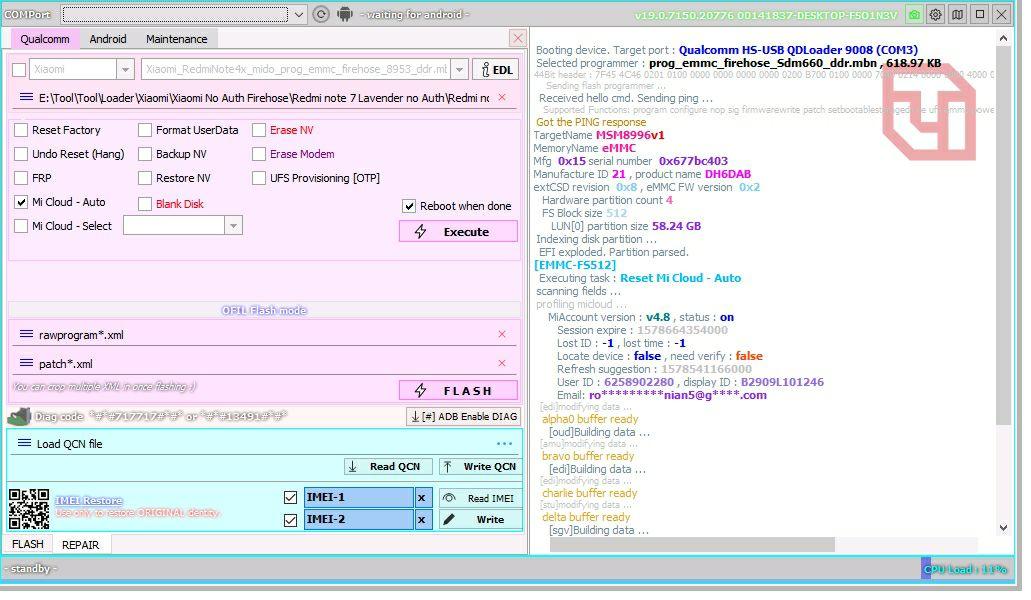The image size is (1031, 600).
Task: Clear the loader path with red X
Action: (x=502, y=97)
